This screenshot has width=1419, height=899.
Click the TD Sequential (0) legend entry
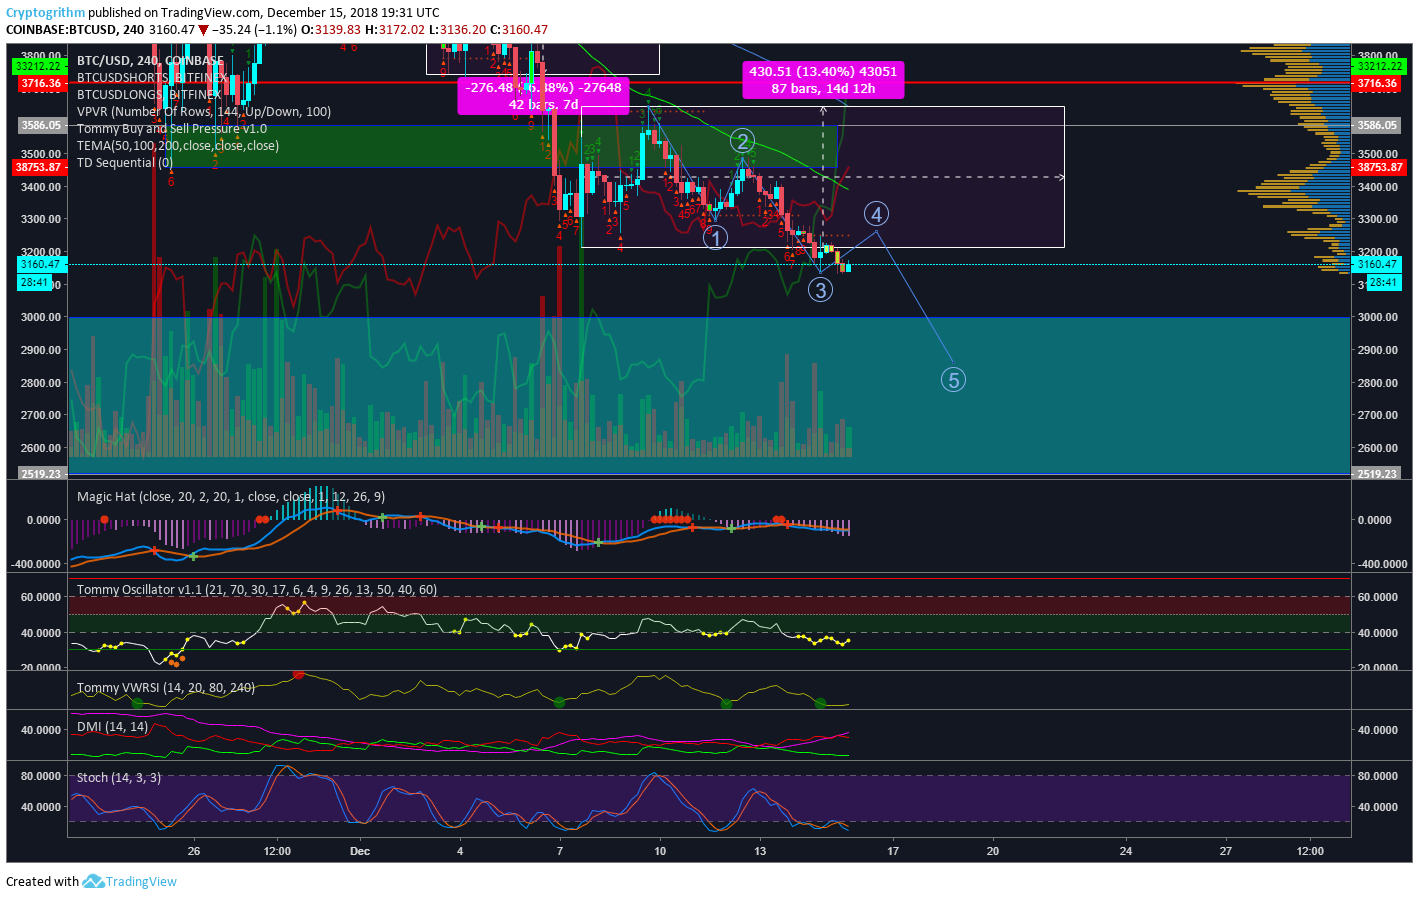pos(125,163)
